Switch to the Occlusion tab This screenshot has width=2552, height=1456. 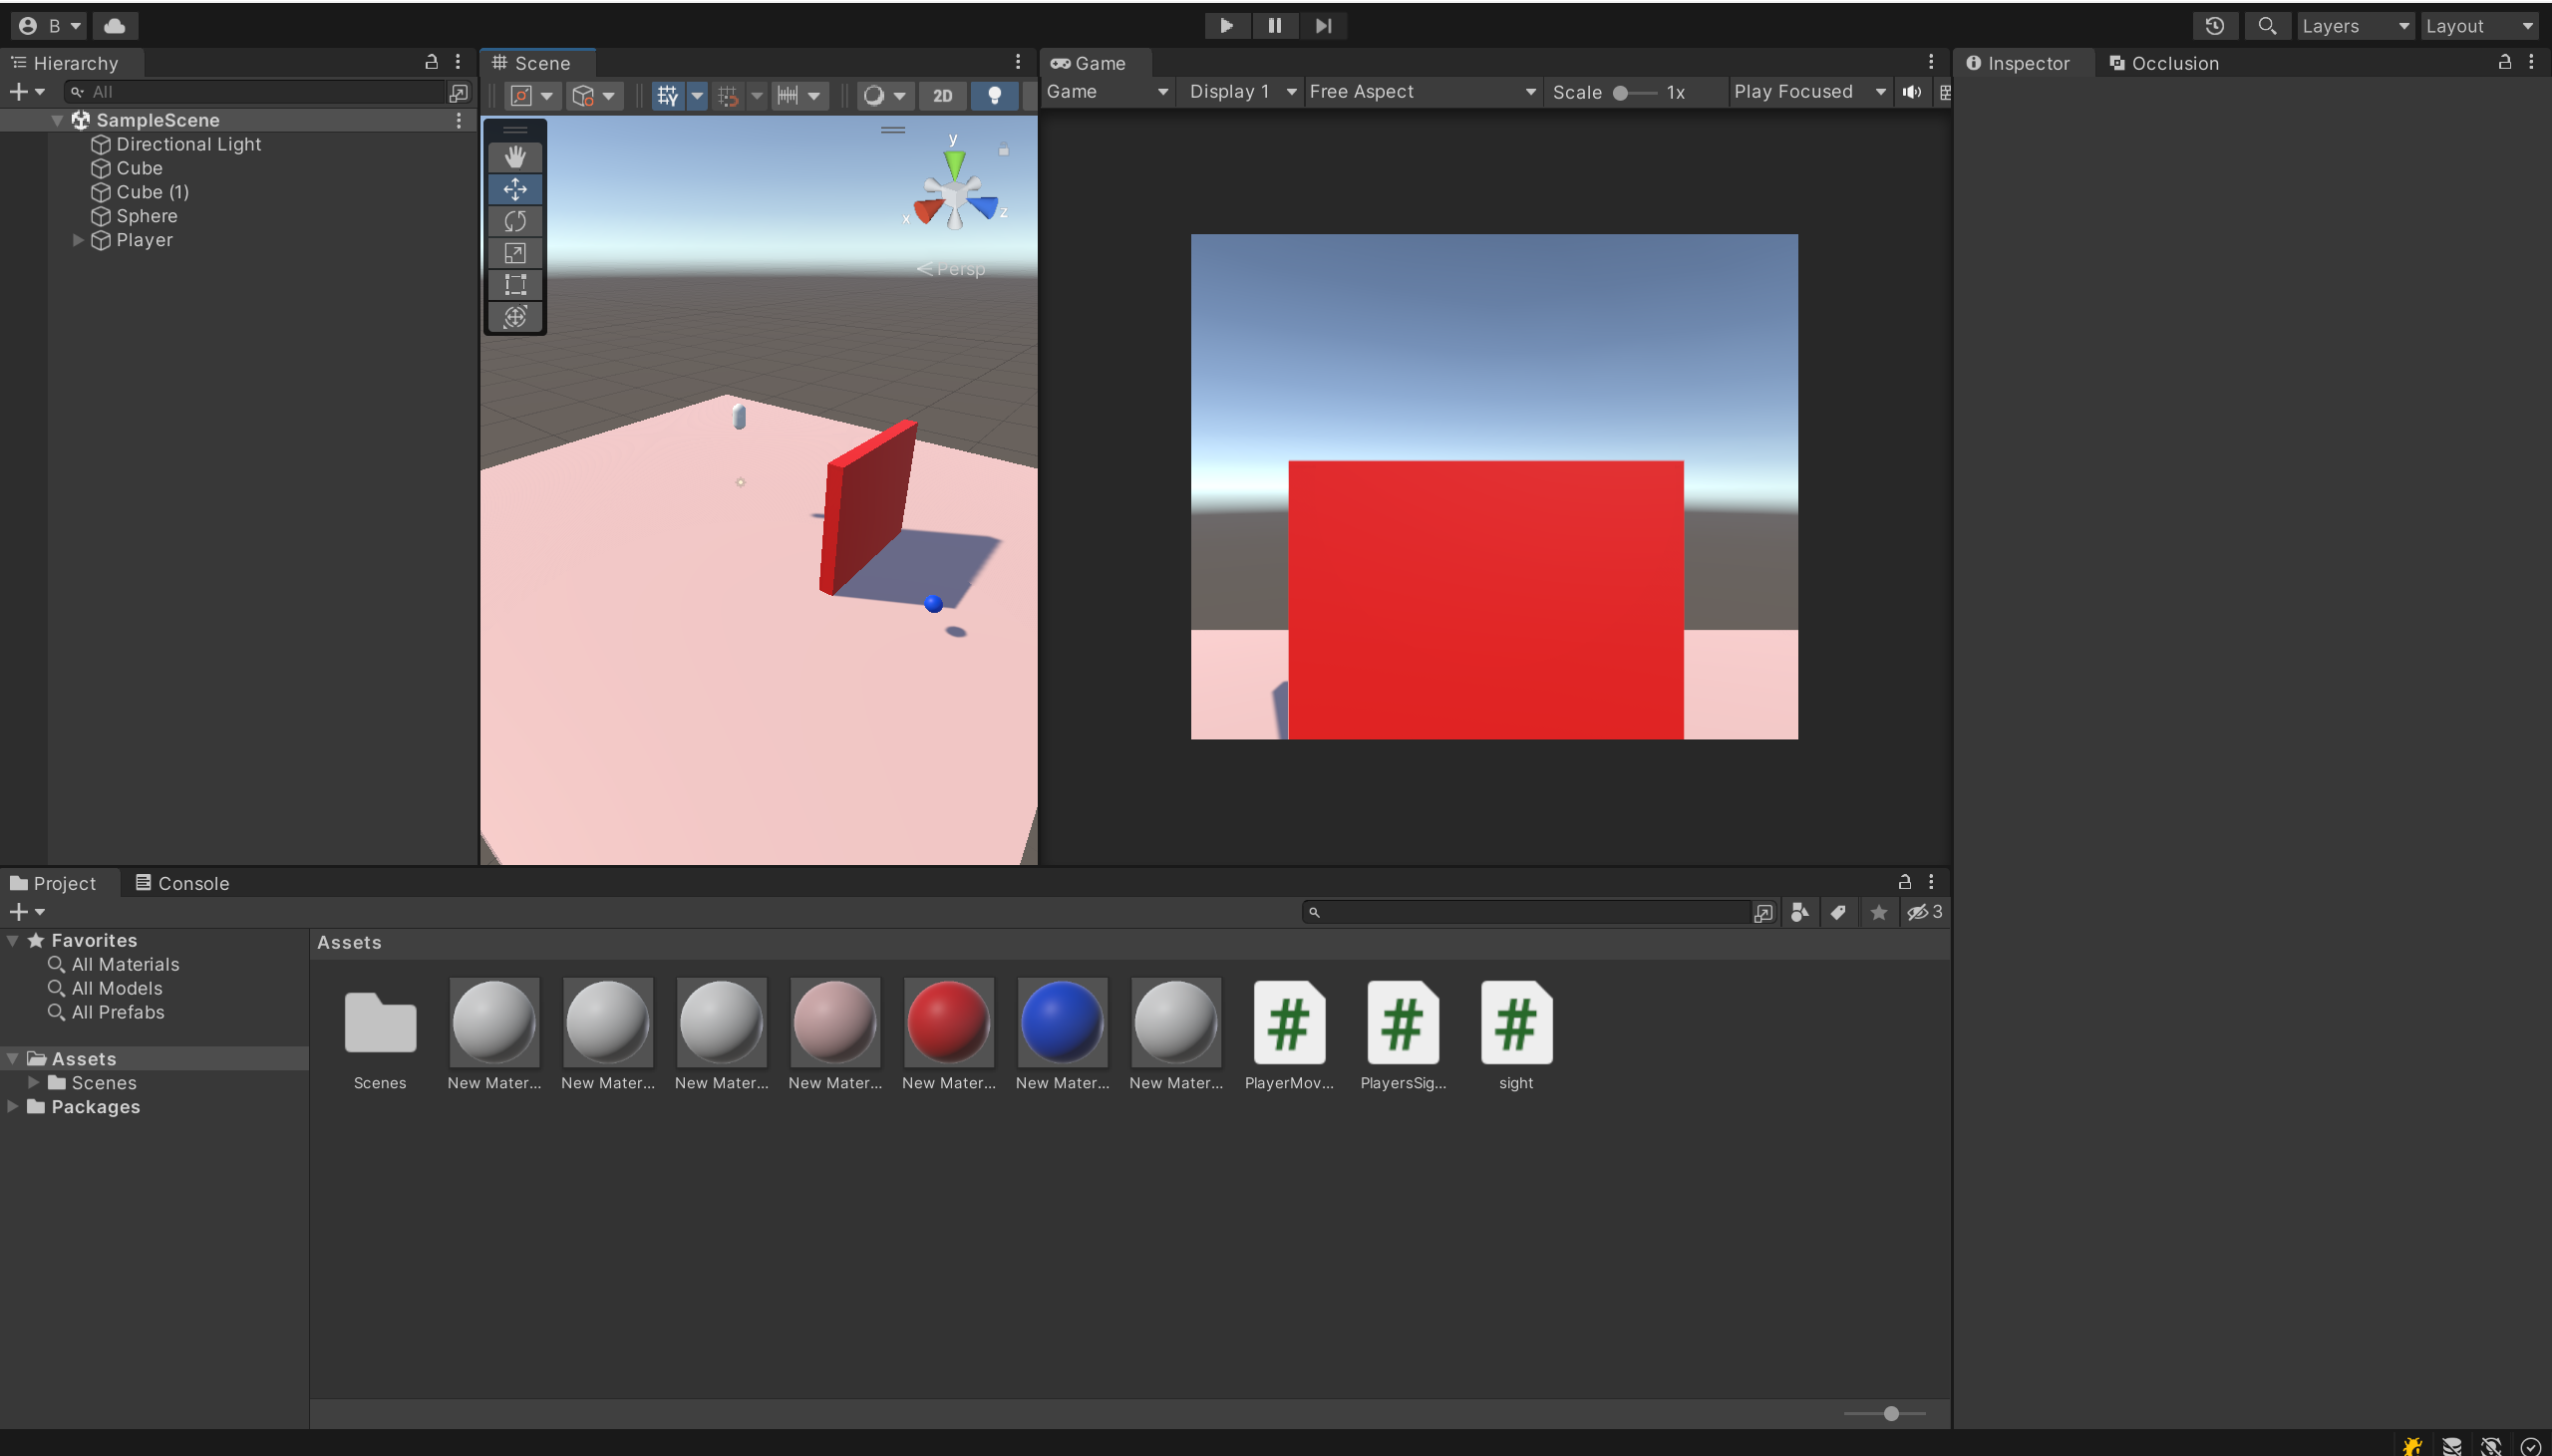pos(2173,63)
